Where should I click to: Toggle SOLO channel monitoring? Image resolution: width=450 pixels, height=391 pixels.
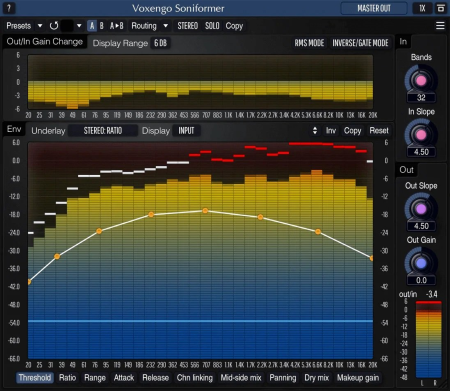212,26
